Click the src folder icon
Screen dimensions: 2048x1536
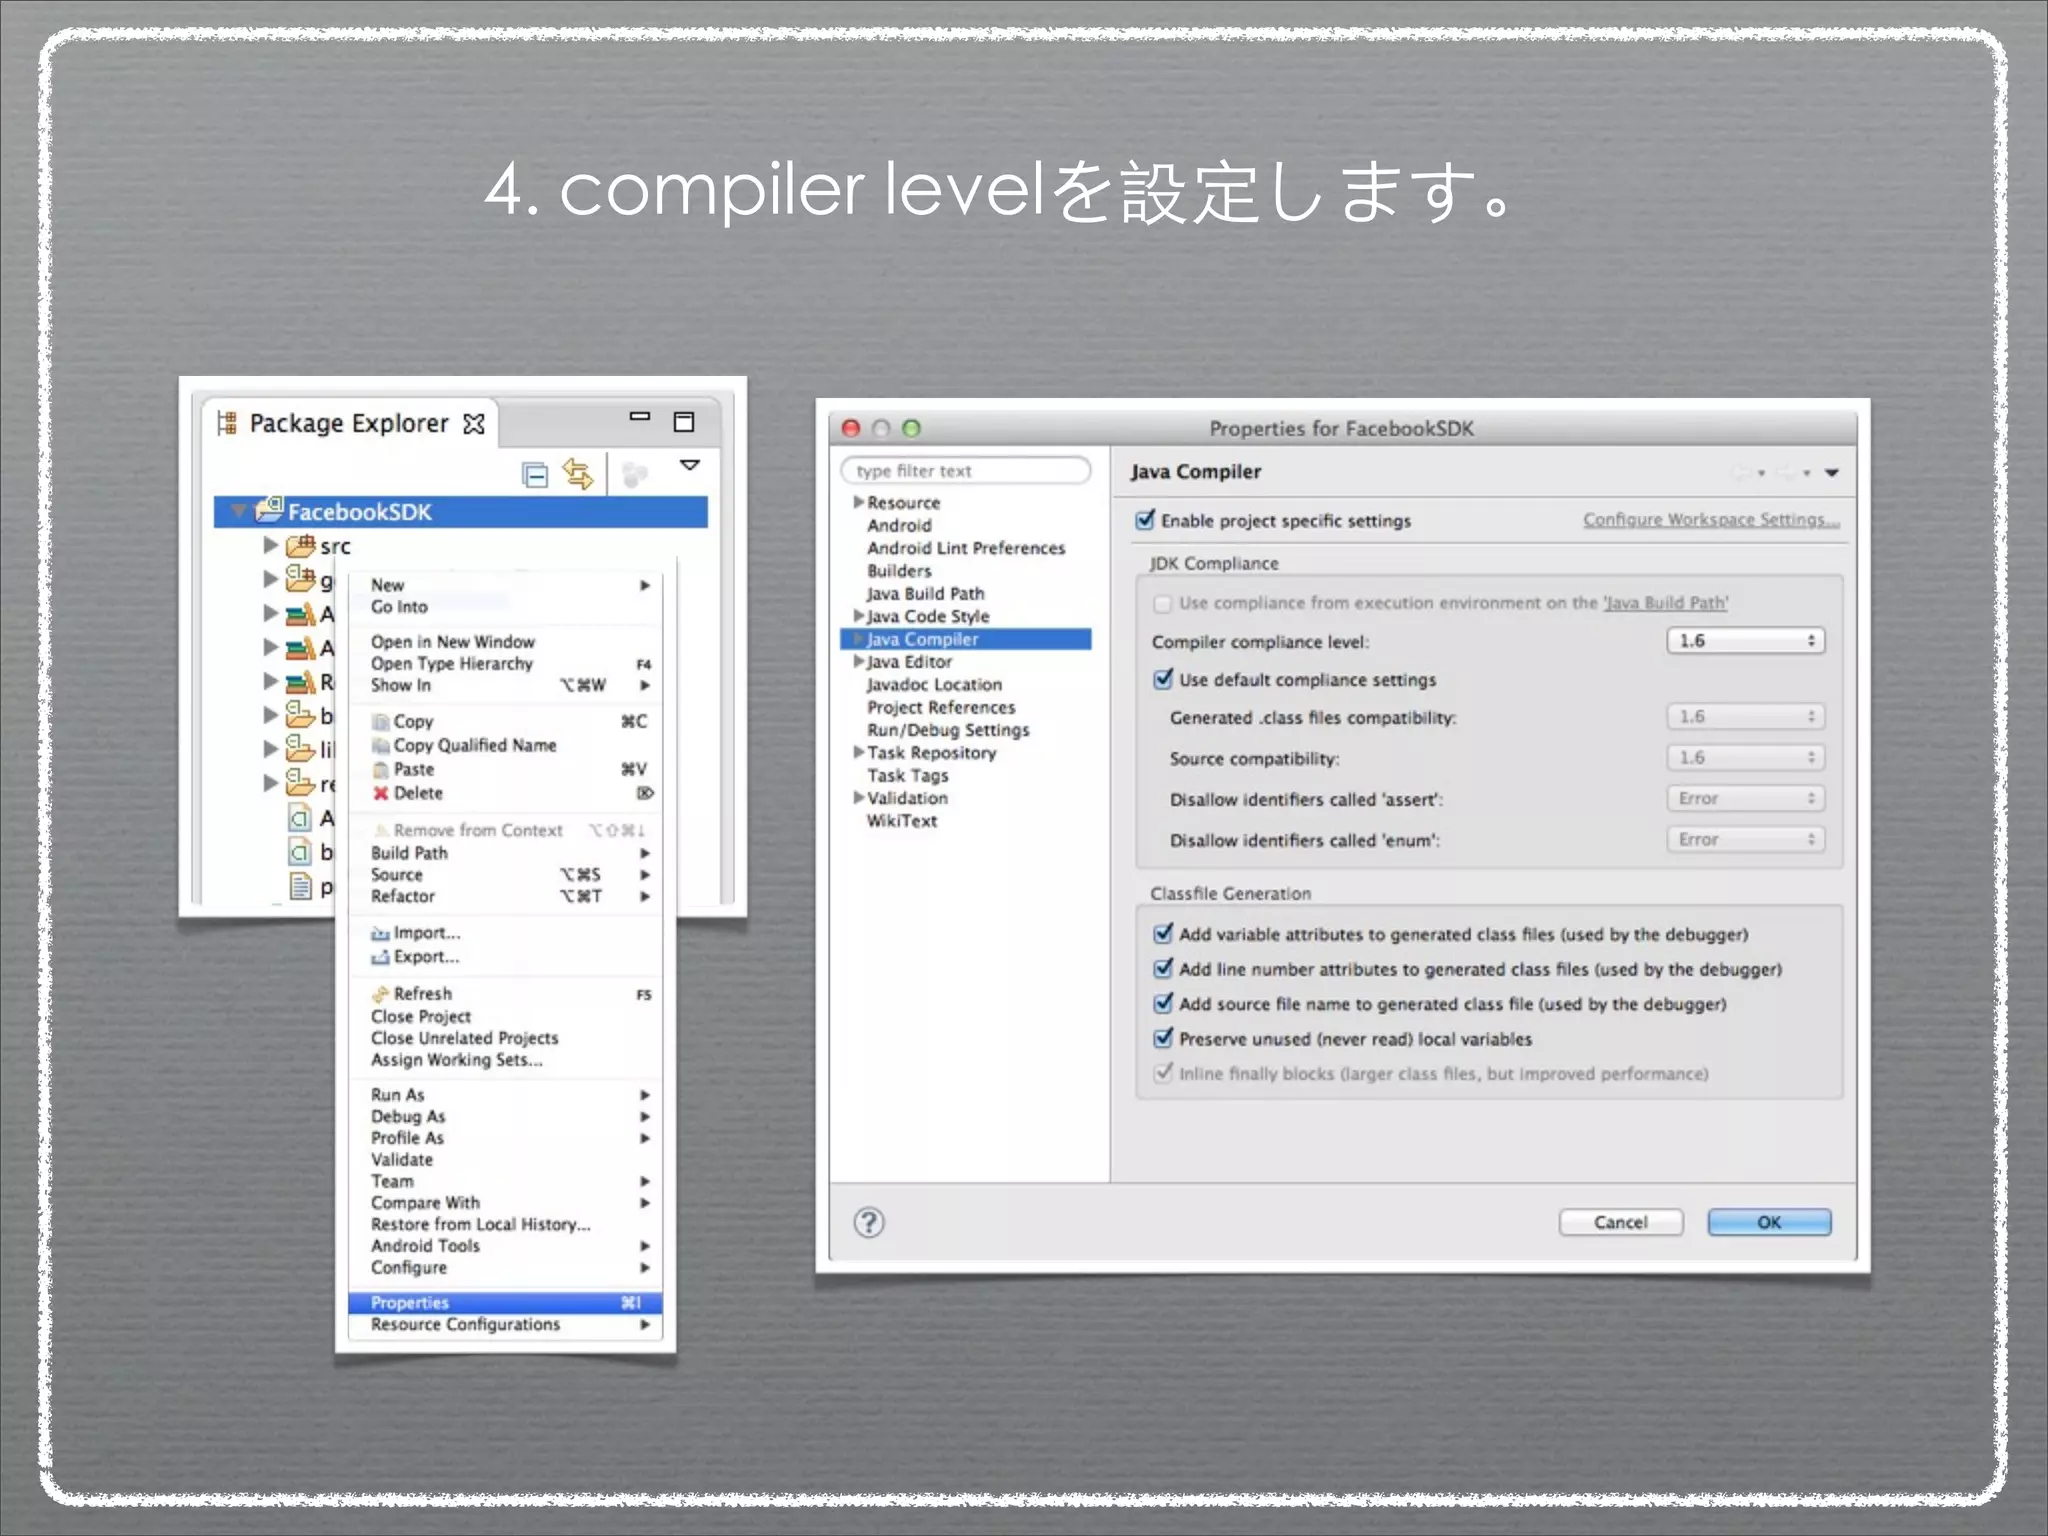pos(300,546)
